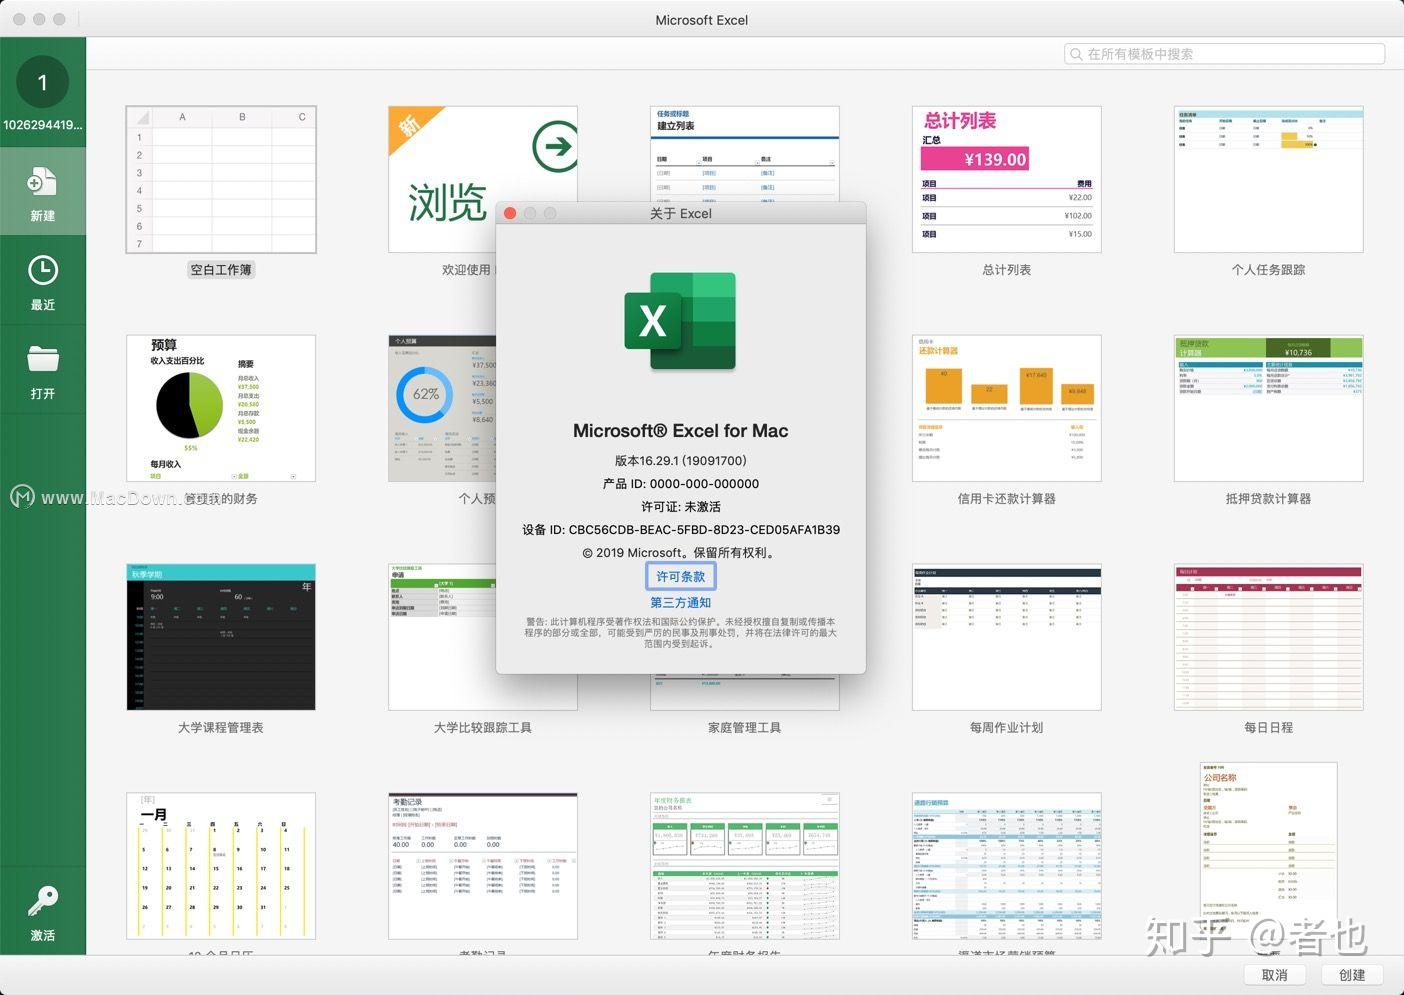
Task: Select Personal Task Tracker (个人任务跟踪) template
Action: pos(1269,180)
